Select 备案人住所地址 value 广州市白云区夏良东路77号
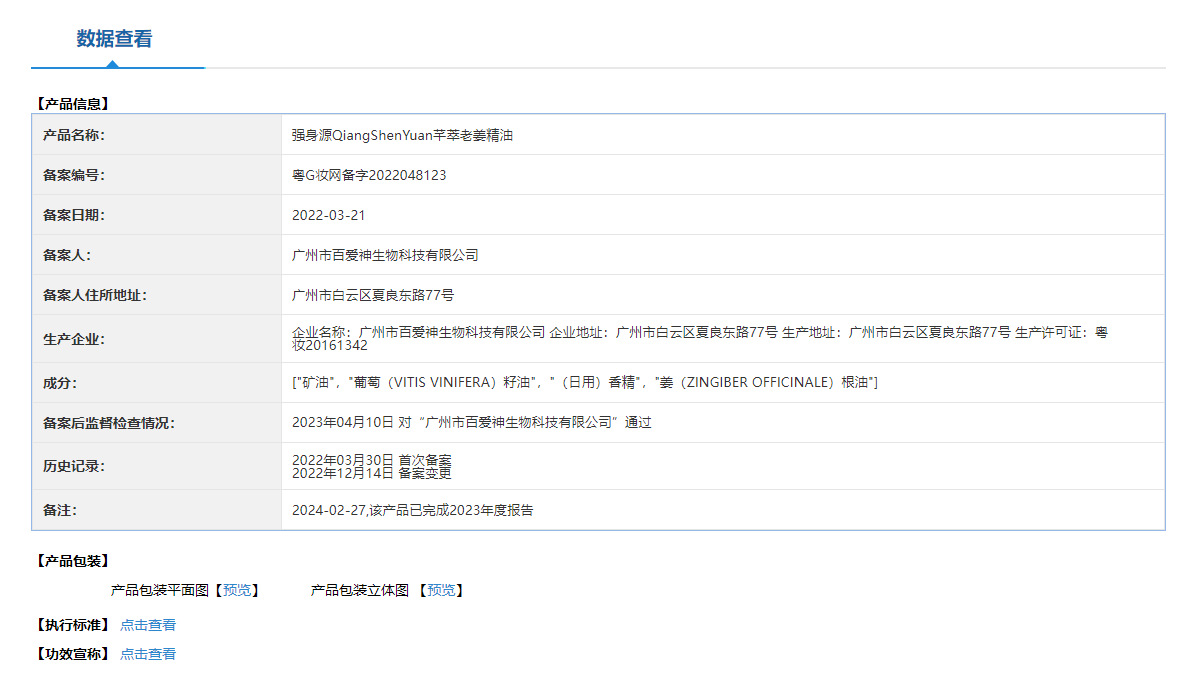 [x=373, y=295]
